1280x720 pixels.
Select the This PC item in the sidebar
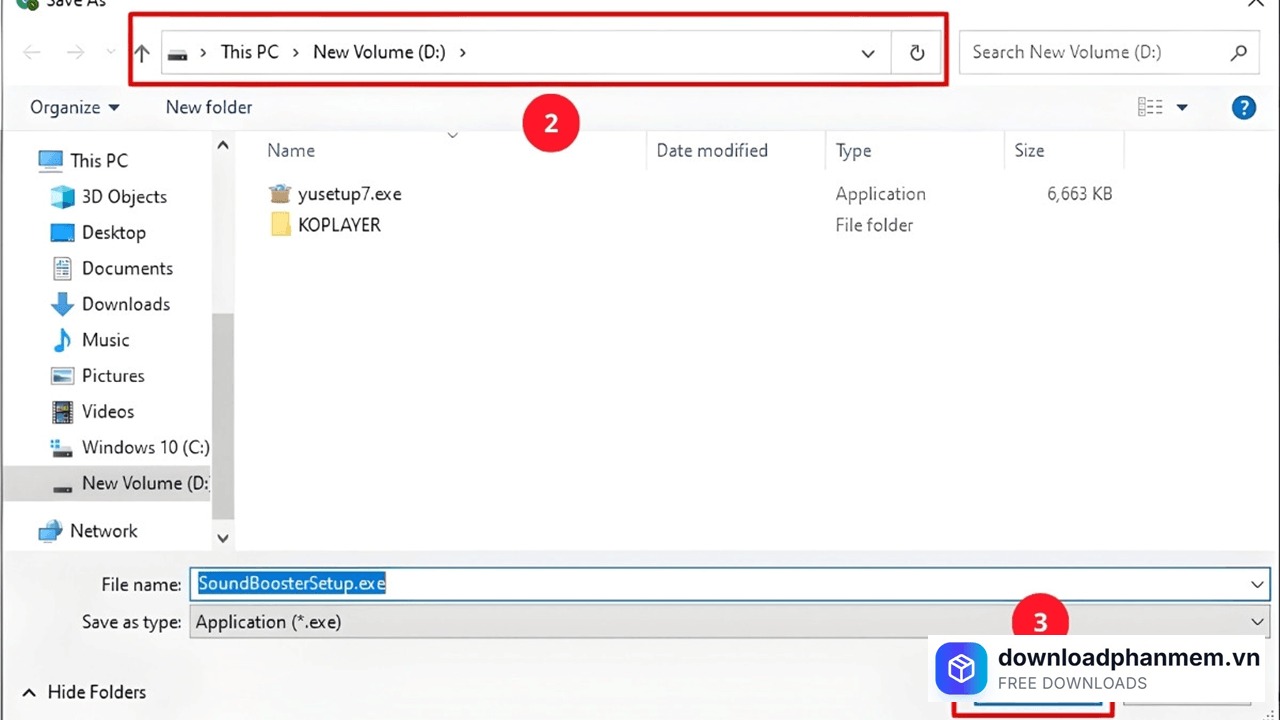click(x=98, y=160)
